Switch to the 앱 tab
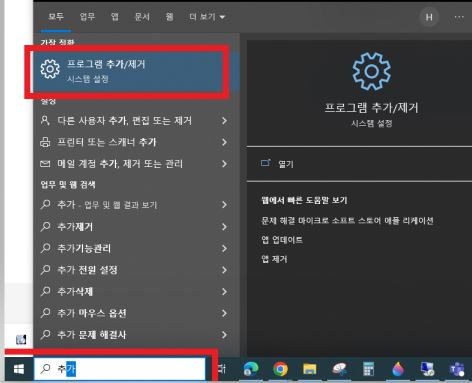The height and width of the screenshot is (383, 472). [115, 16]
